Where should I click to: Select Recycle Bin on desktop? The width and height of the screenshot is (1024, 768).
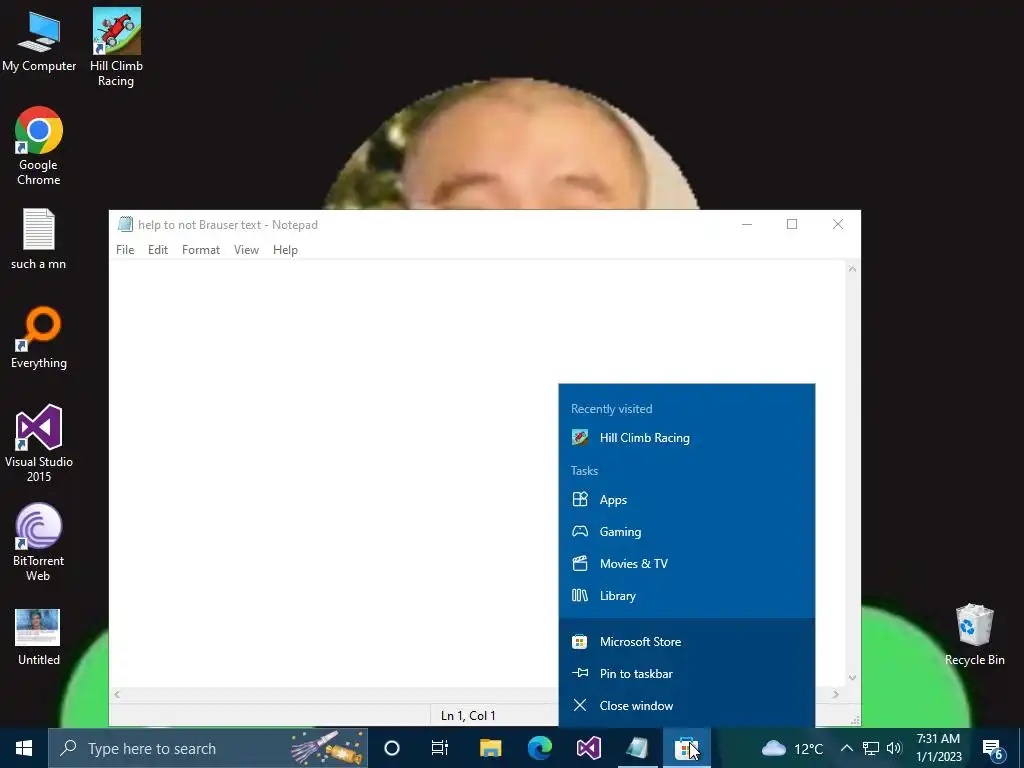click(x=974, y=635)
